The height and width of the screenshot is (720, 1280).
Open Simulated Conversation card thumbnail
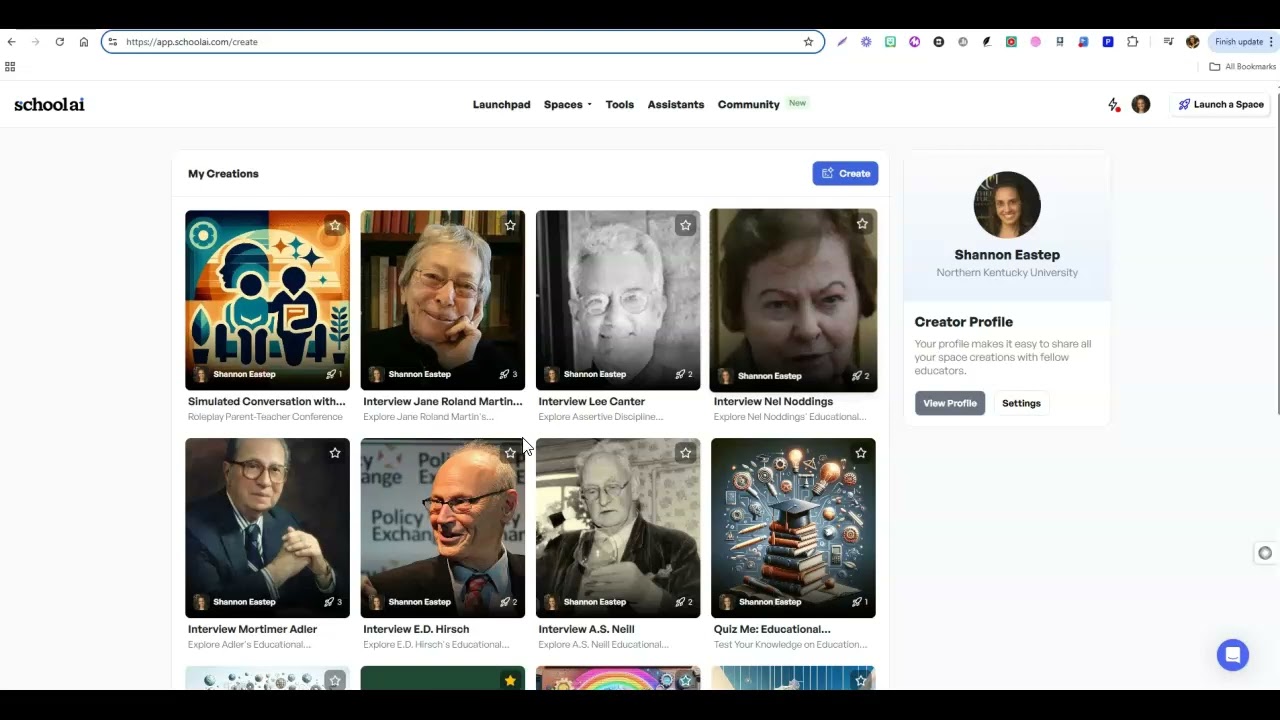[267, 300]
